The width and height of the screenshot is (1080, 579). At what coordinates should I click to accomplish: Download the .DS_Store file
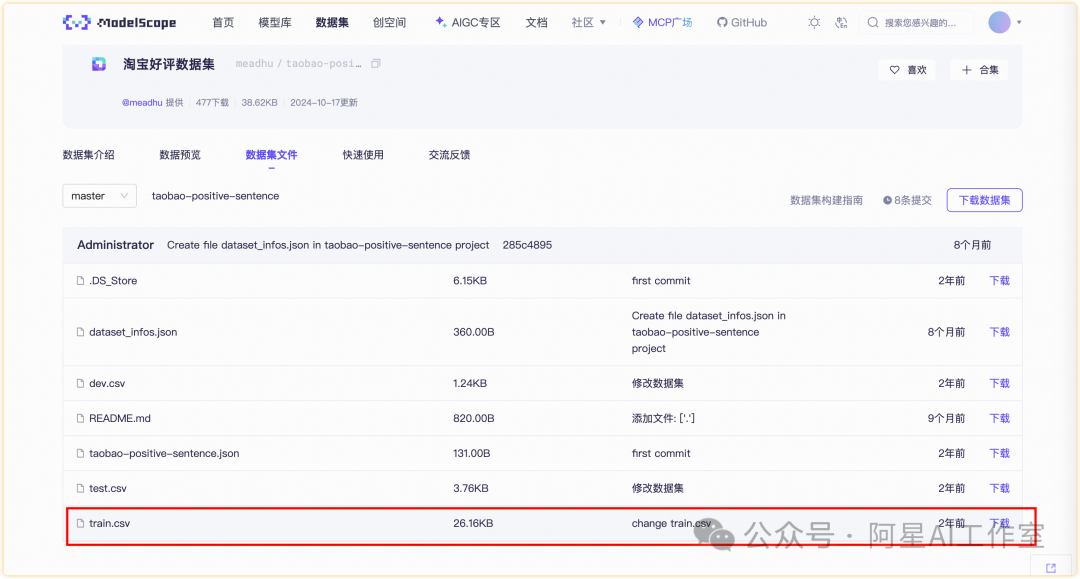[999, 281]
